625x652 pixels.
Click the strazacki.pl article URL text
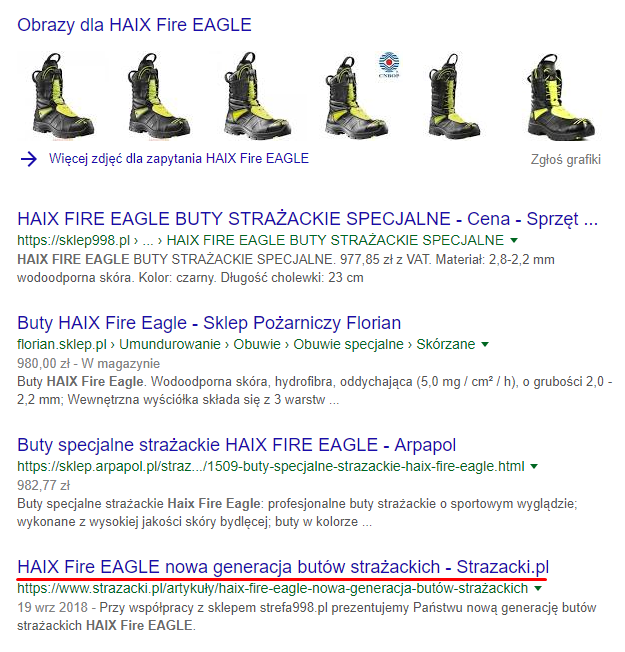tap(272, 588)
